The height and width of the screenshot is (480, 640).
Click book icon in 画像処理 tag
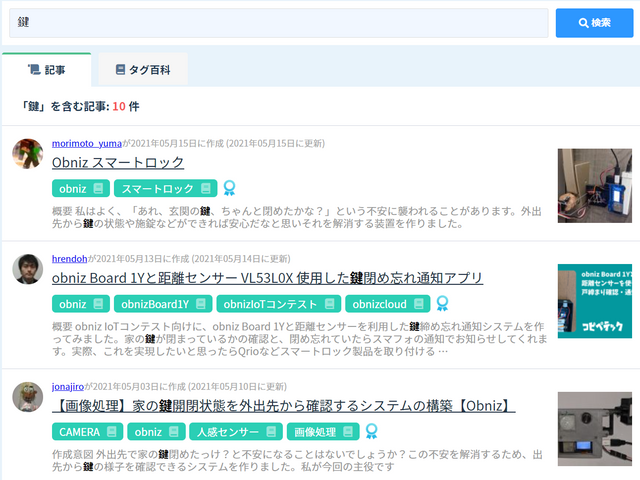348,432
